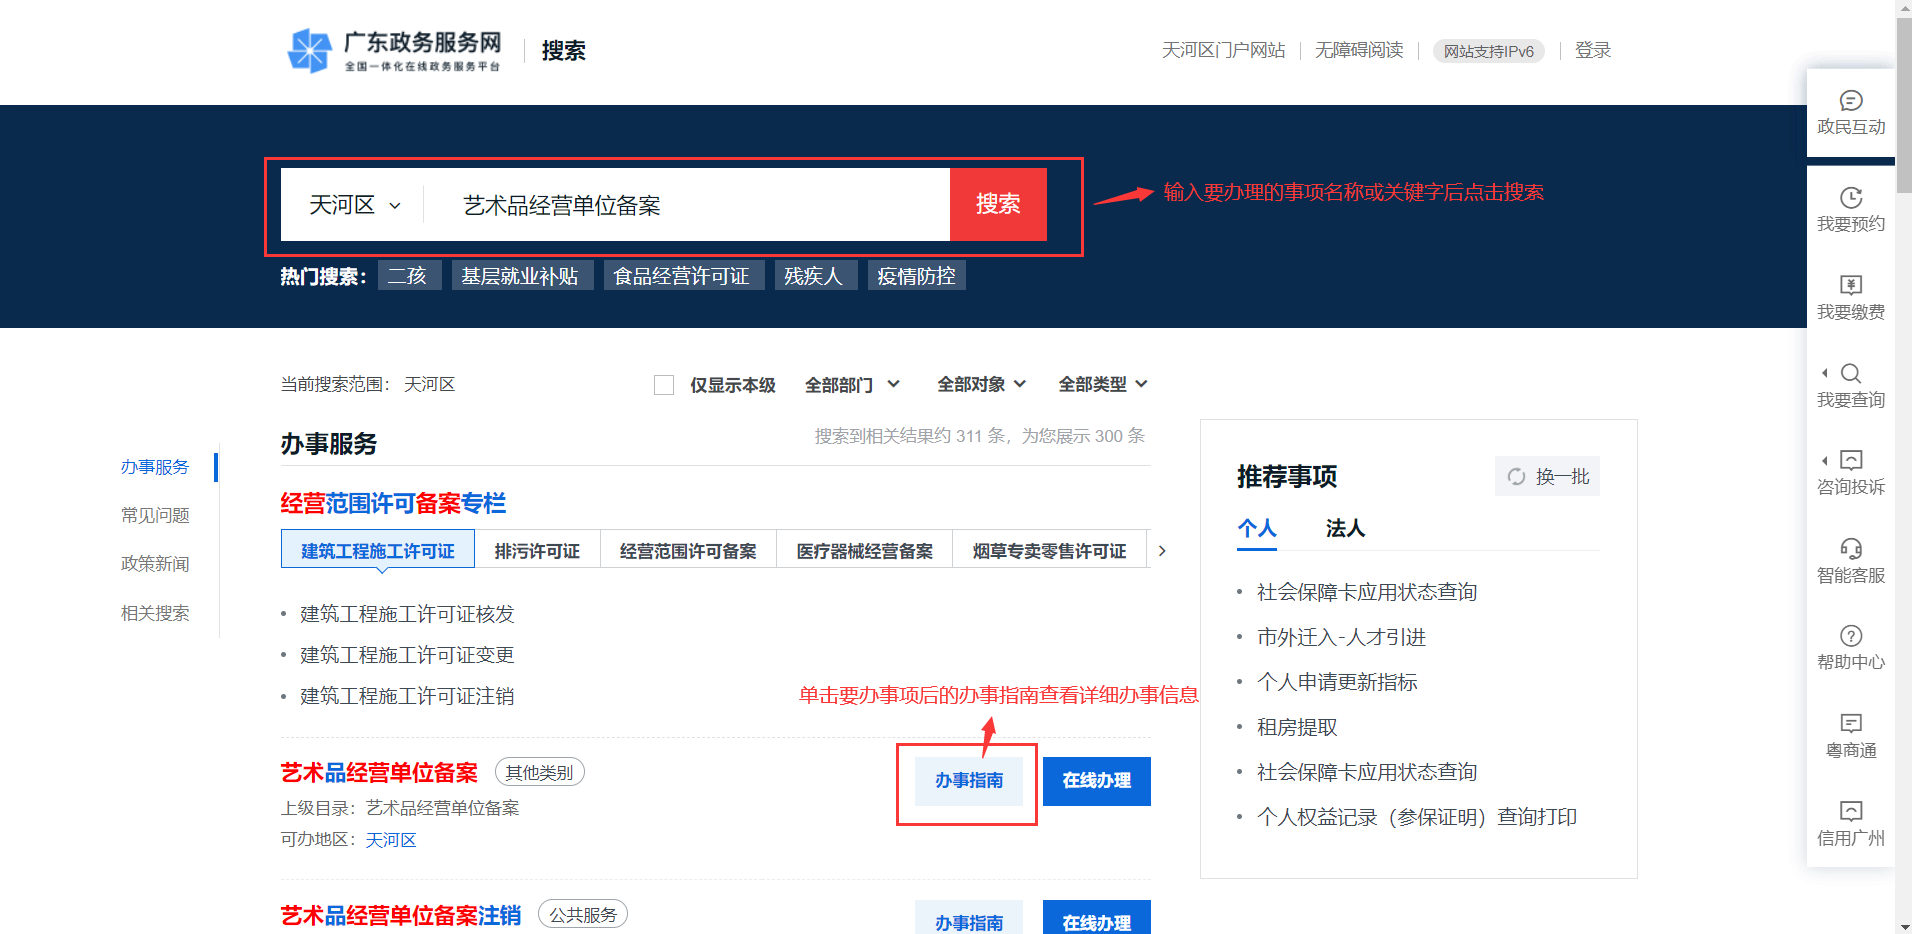Screen dimensions: 1912x934
Task: Enable the 仅显示本级 checkbox
Action: coord(664,385)
